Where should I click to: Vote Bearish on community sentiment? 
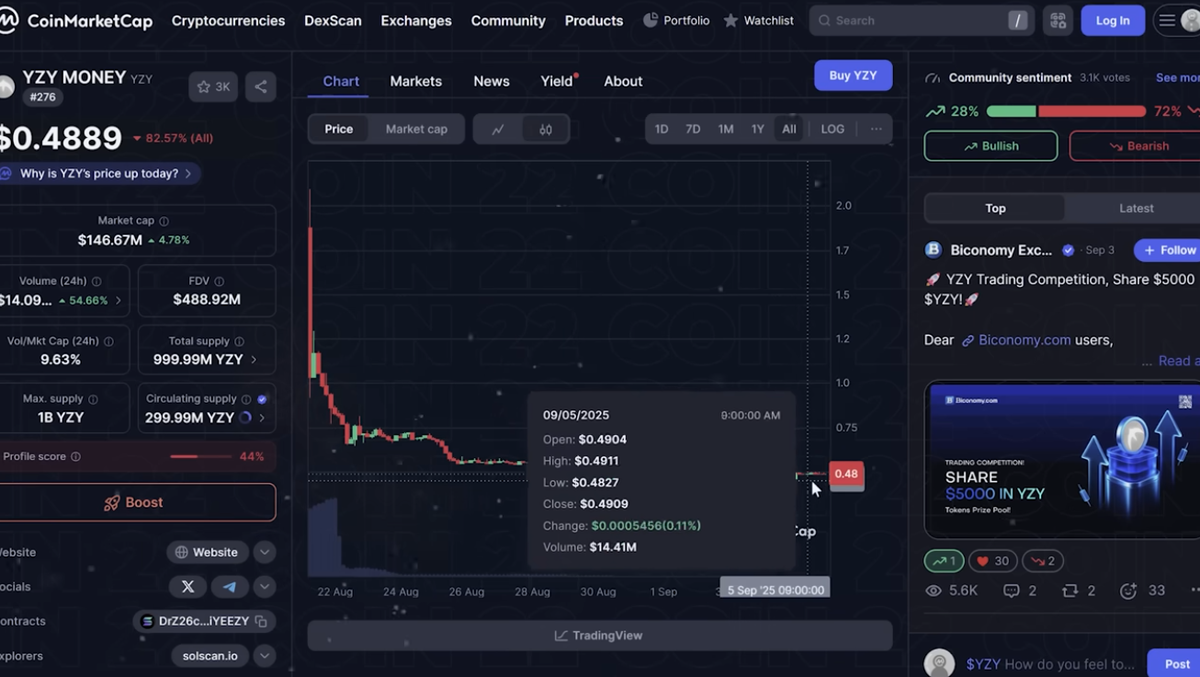point(1135,146)
